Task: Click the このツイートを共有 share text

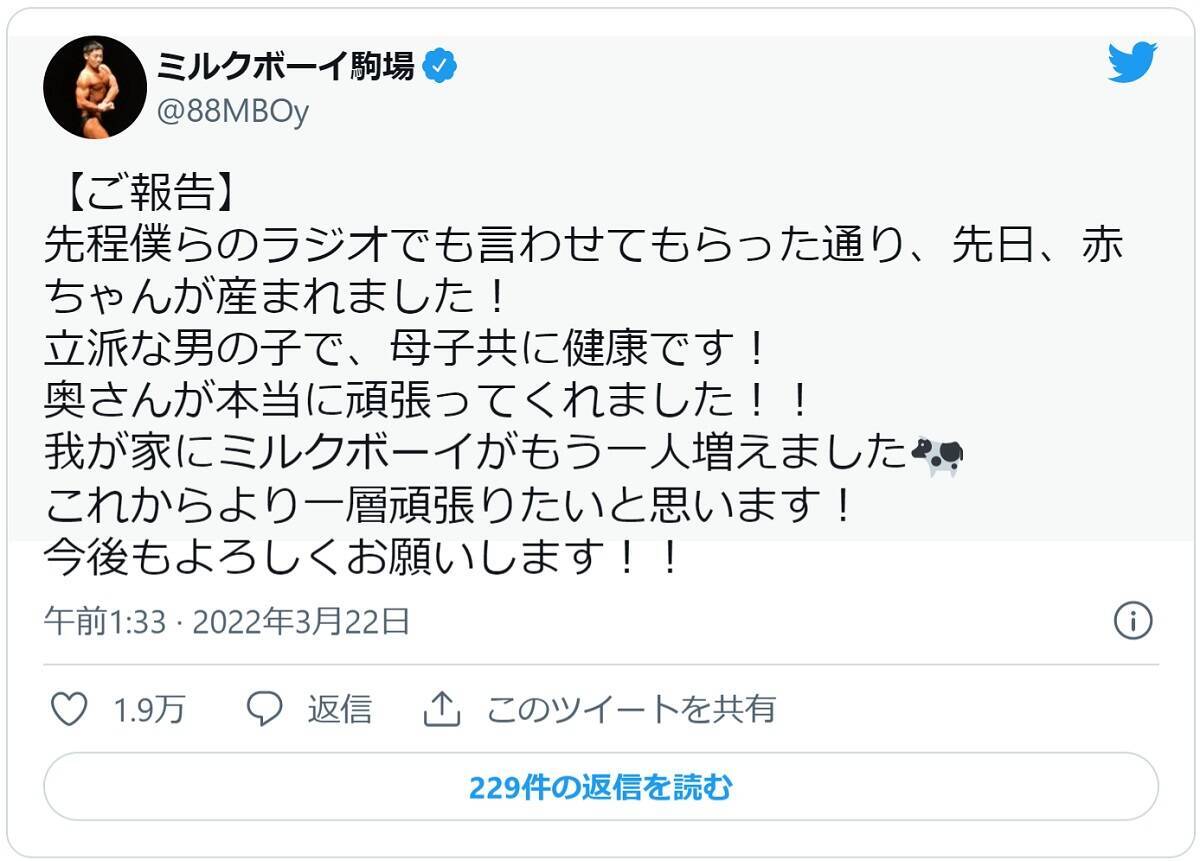Action: [631, 710]
